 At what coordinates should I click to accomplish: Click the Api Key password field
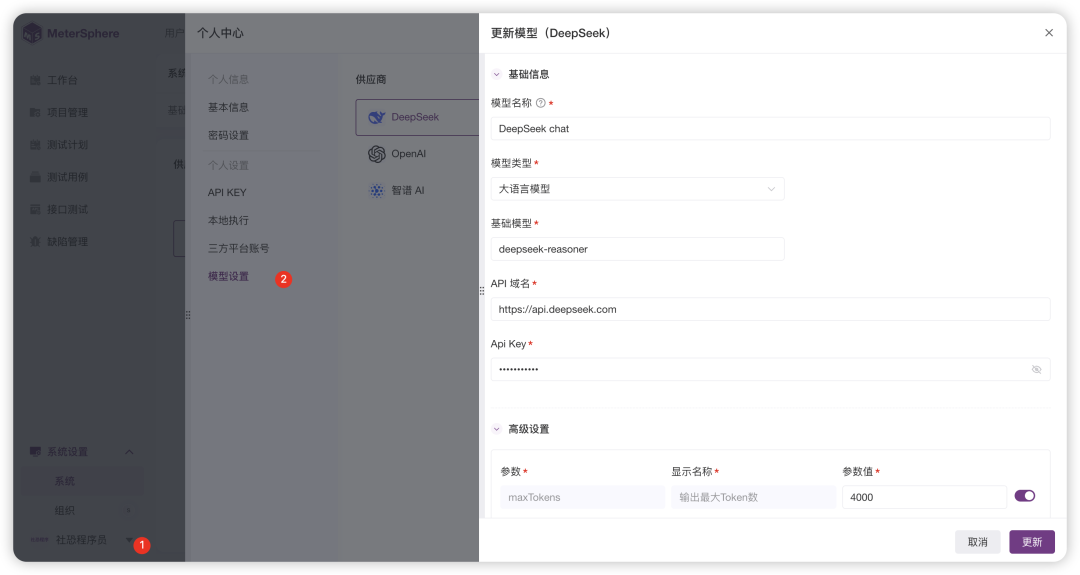coord(770,370)
